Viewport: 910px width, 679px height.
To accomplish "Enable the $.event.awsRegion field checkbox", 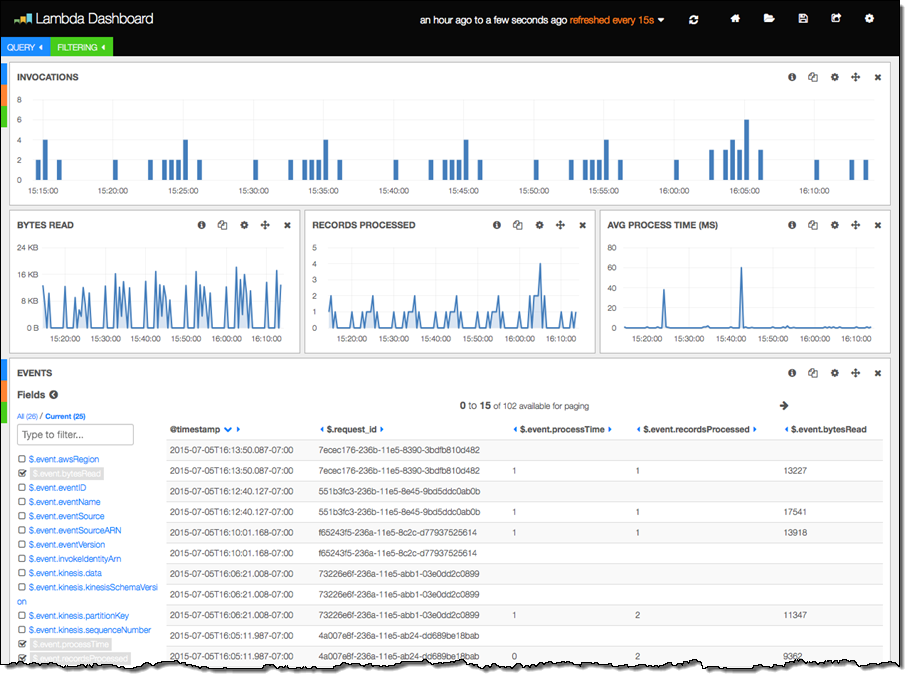I will [x=22, y=459].
